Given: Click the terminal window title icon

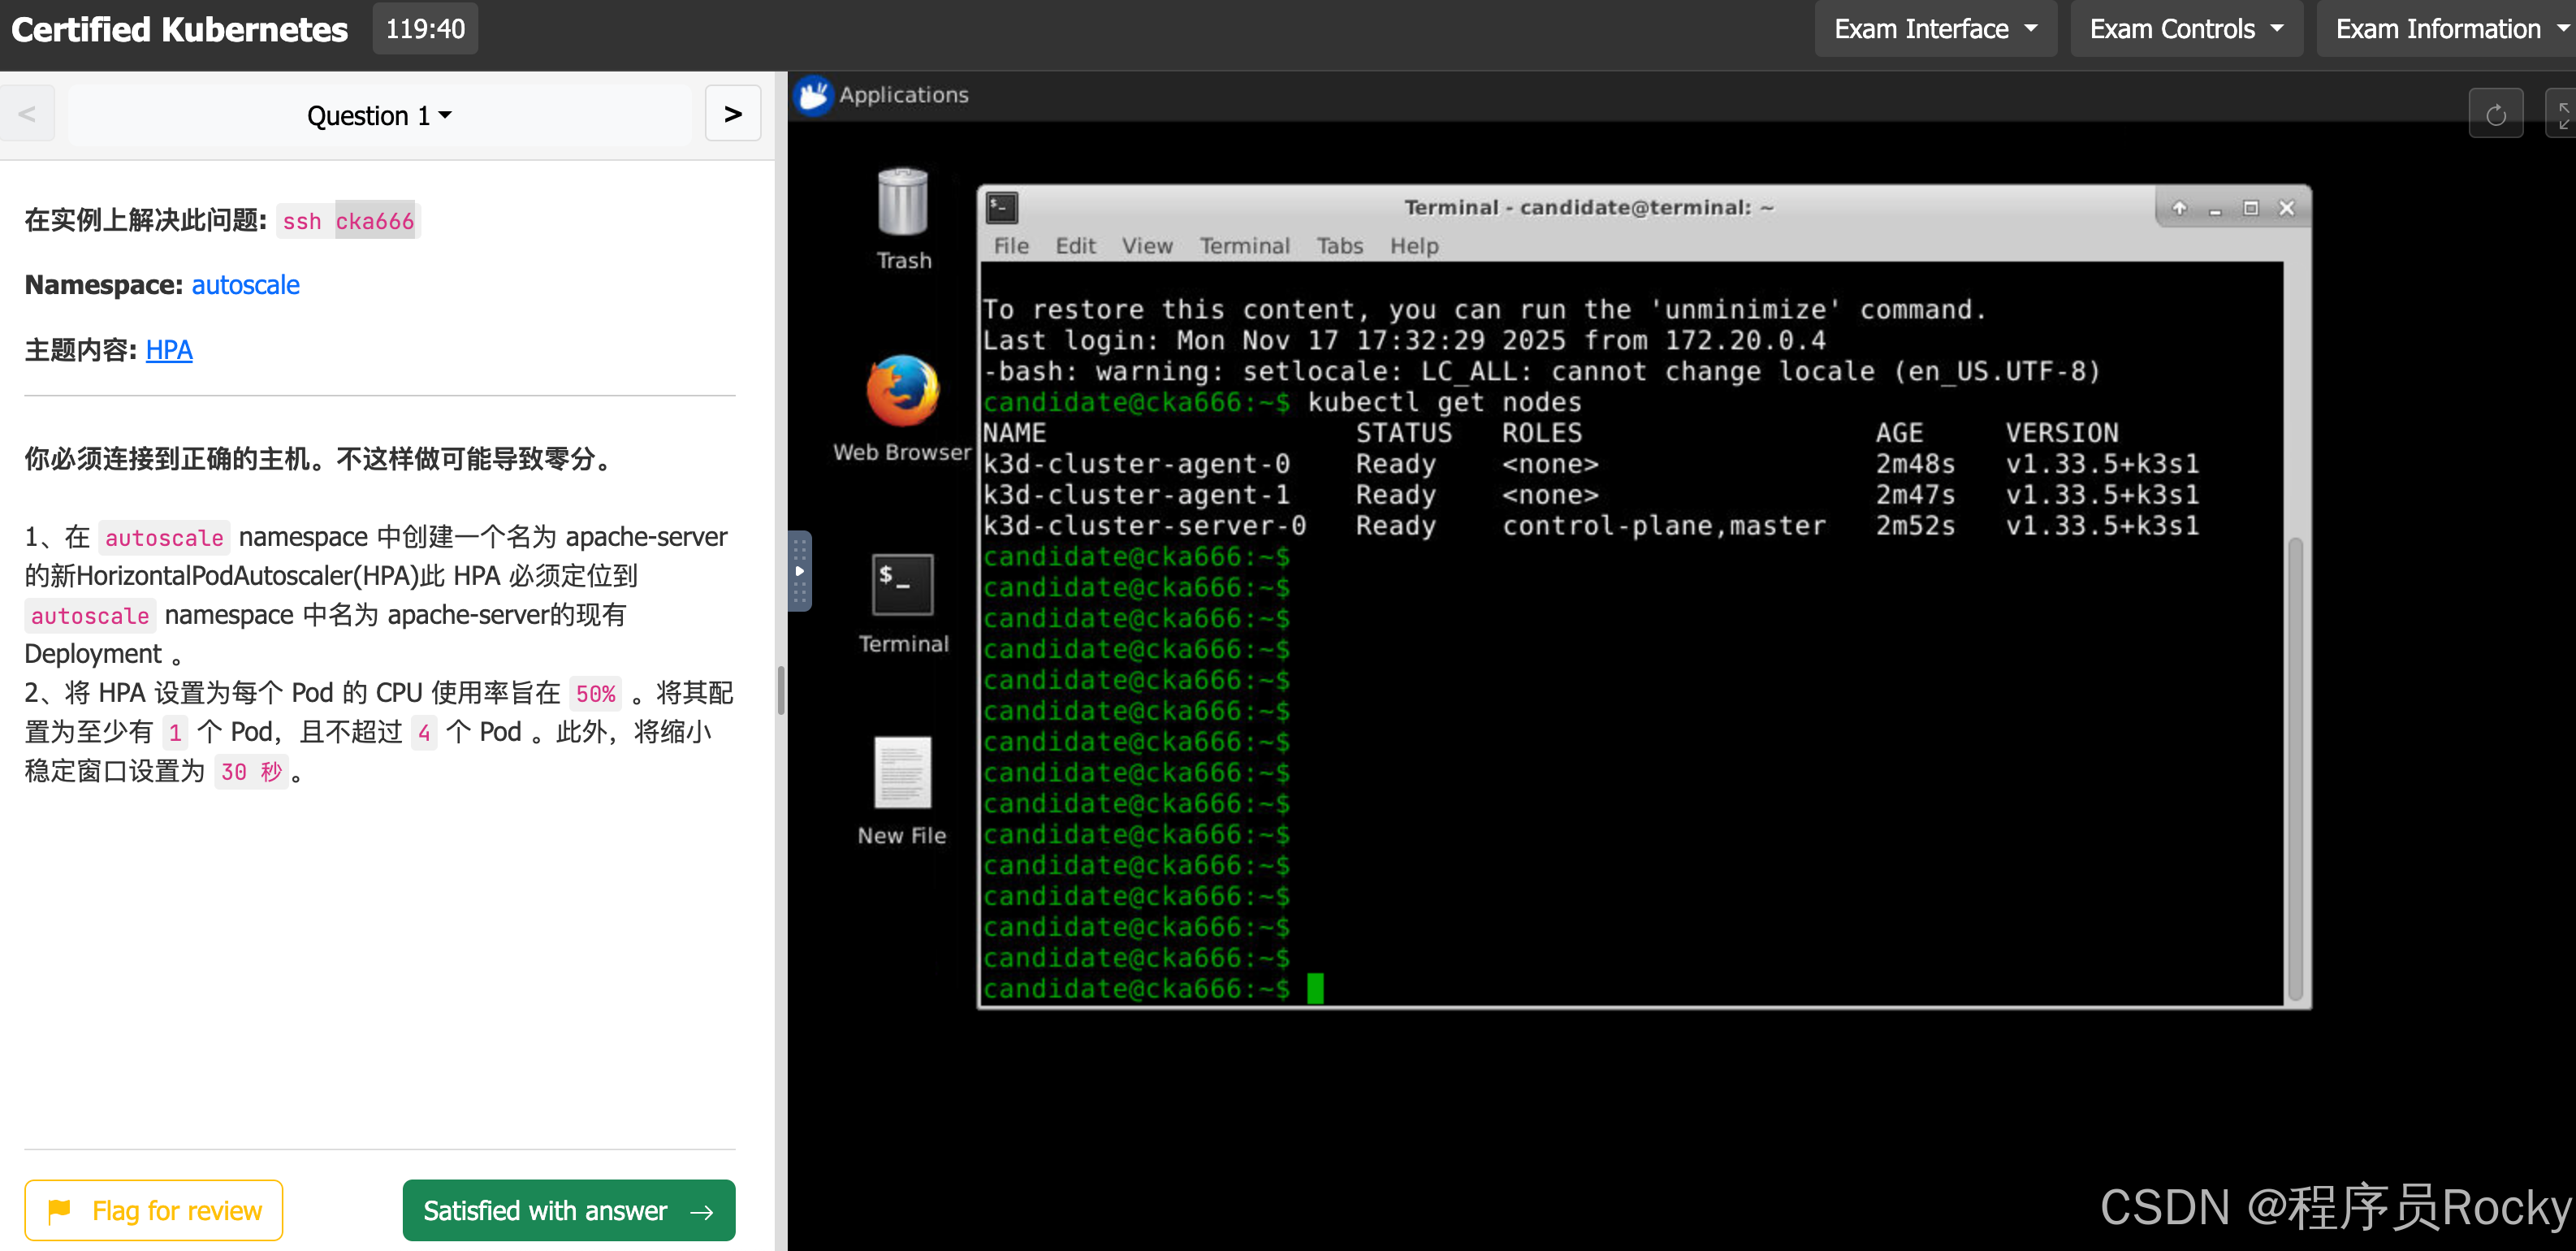Looking at the screenshot, I should click(x=1002, y=208).
